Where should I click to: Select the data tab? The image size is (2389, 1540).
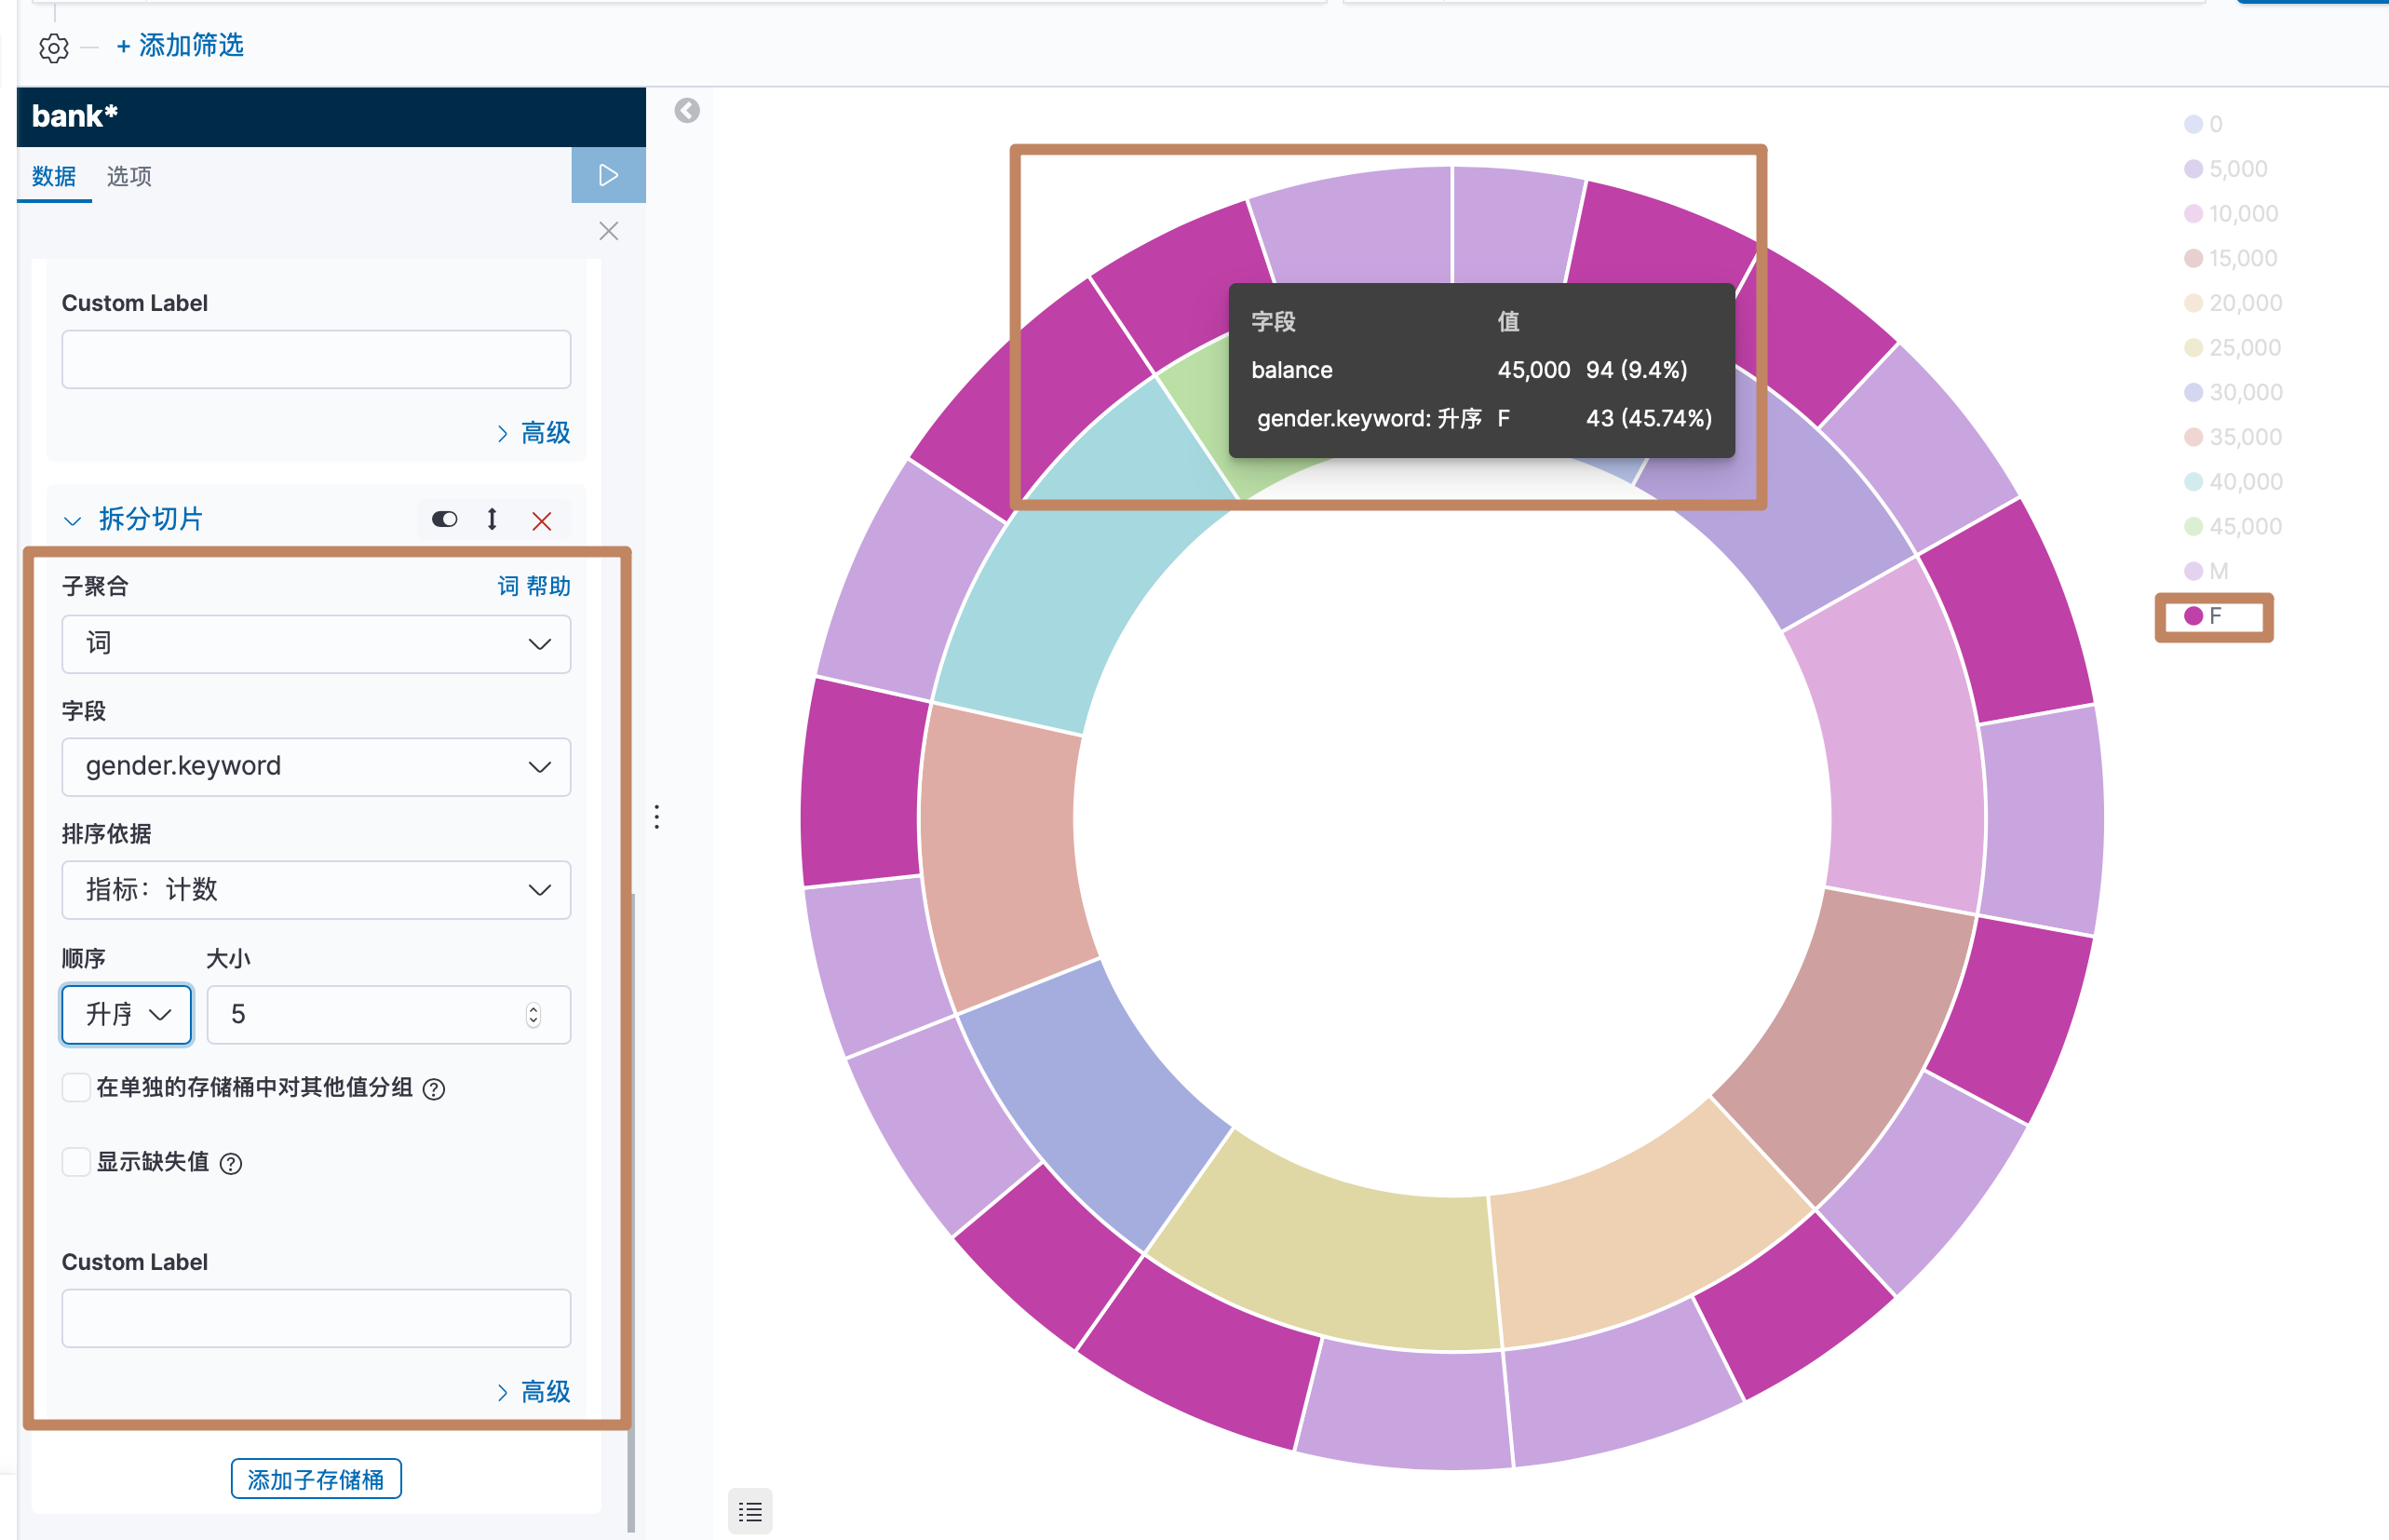53,176
